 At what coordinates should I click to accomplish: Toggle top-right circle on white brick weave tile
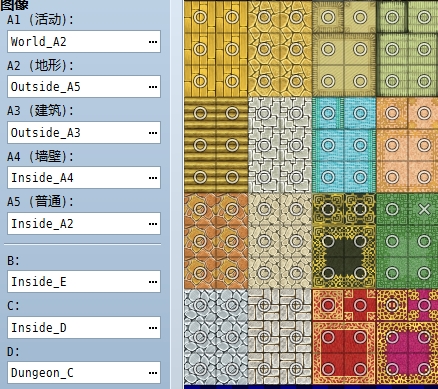(296, 305)
